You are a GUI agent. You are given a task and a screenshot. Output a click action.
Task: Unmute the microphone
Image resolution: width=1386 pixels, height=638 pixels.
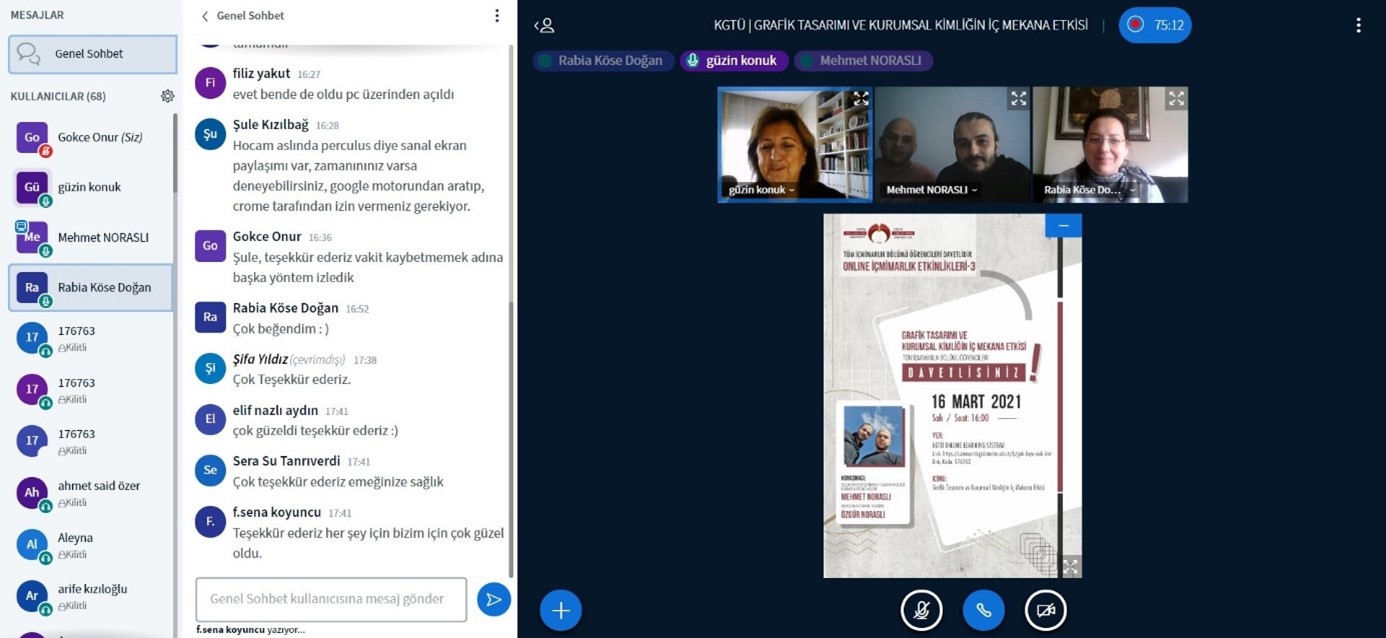coord(921,610)
